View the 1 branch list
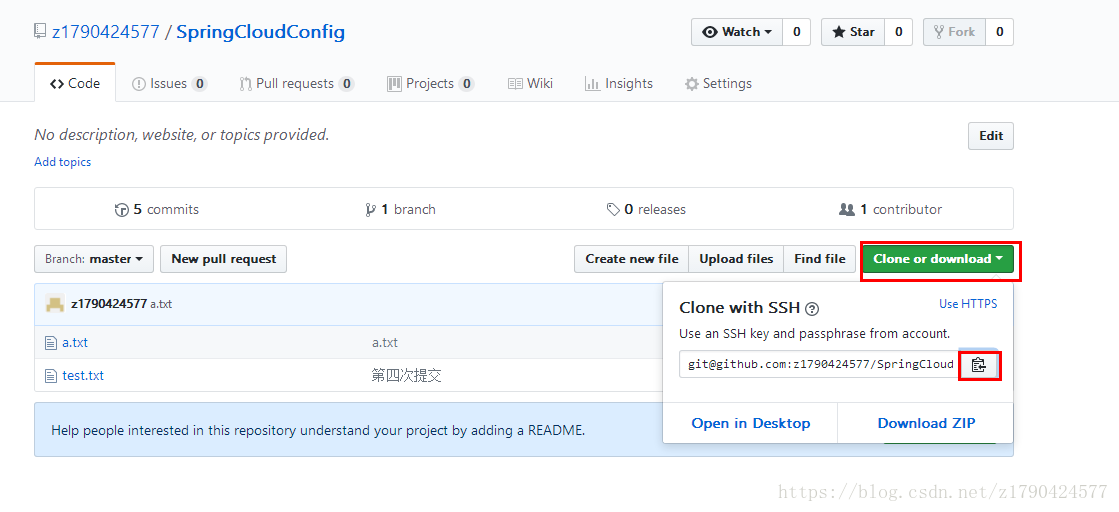The image size is (1119, 512). pyautogui.click(x=400, y=209)
